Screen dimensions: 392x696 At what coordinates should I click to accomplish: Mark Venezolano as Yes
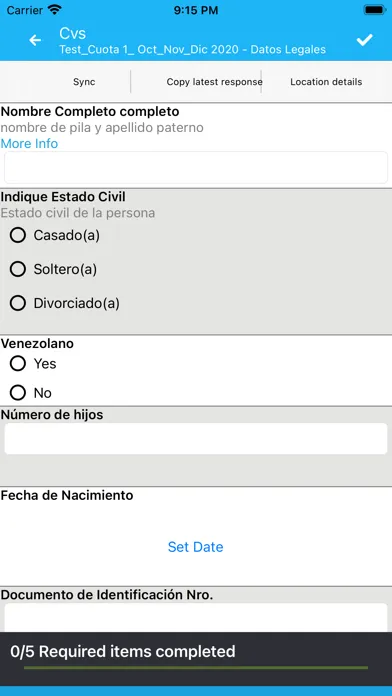tap(33, 364)
